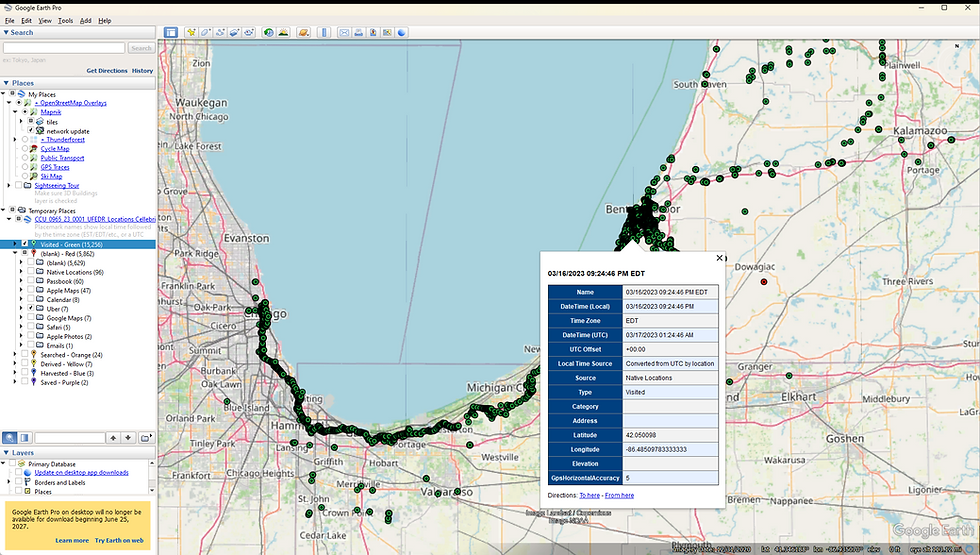980x555 pixels.
Task: Click the places split-view panel icon
Action: coord(24,438)
